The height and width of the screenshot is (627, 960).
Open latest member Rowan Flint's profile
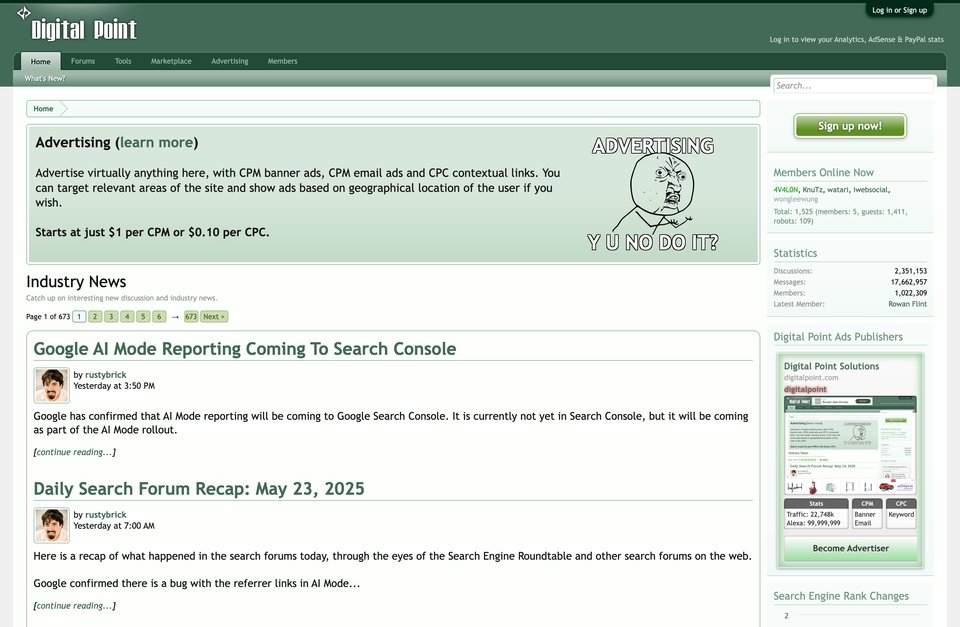907,304
